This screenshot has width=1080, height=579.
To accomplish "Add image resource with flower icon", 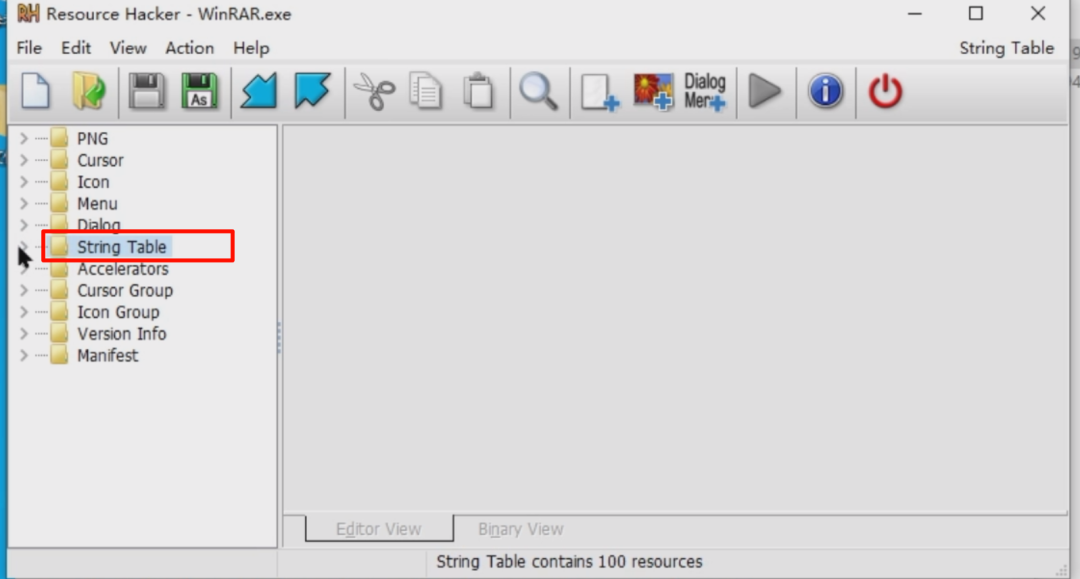I will 653,92.
